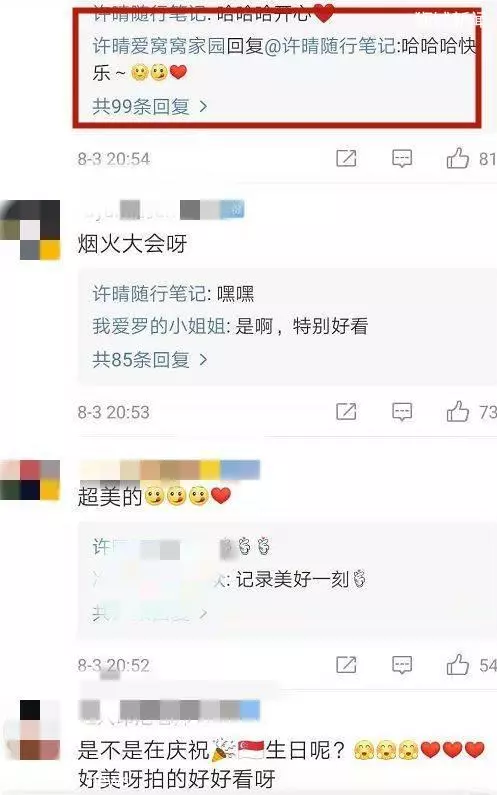This screenshot has height=795, width=497.
Task: Open avatar of 烟火大会呀 commenter
Action: [31, 230]
